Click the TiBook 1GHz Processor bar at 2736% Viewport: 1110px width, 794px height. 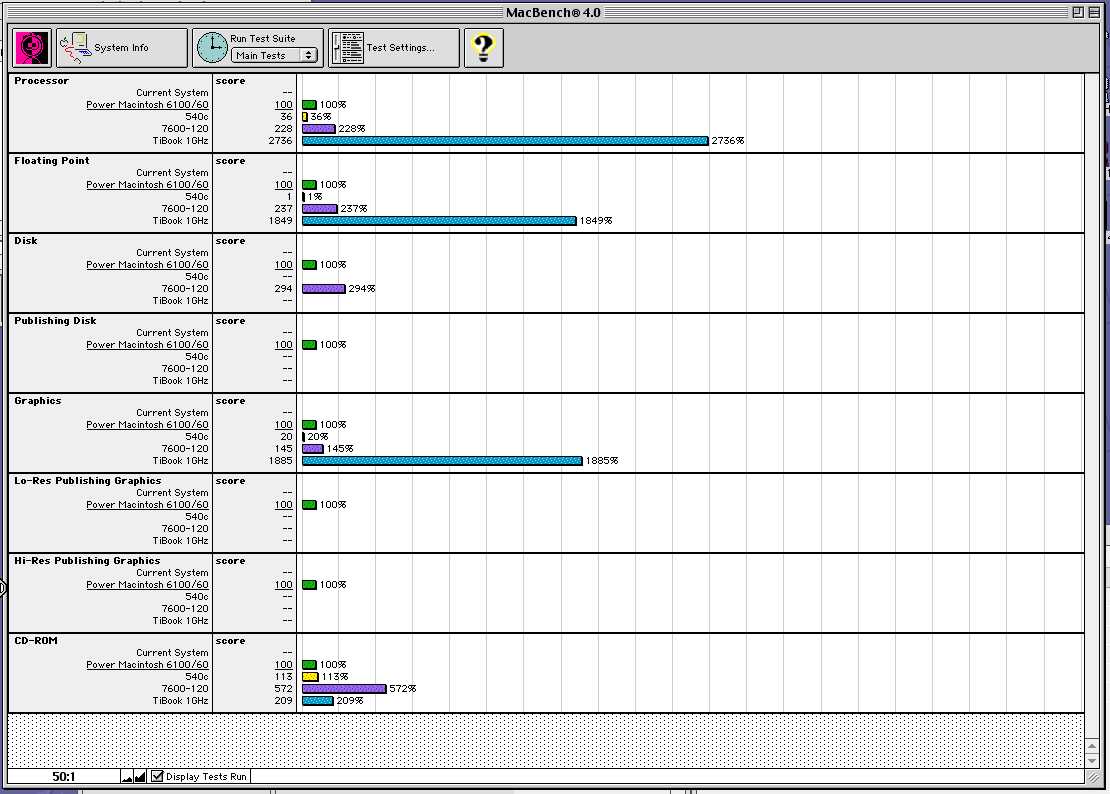pyautogui.click(x=505, y=141)
